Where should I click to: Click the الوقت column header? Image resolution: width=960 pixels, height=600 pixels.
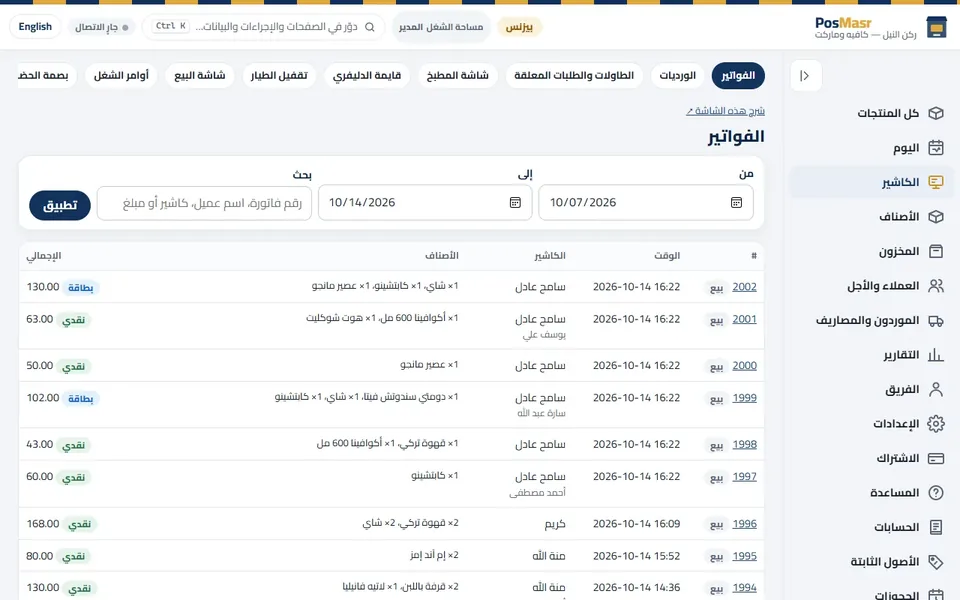tap(667, 256)
